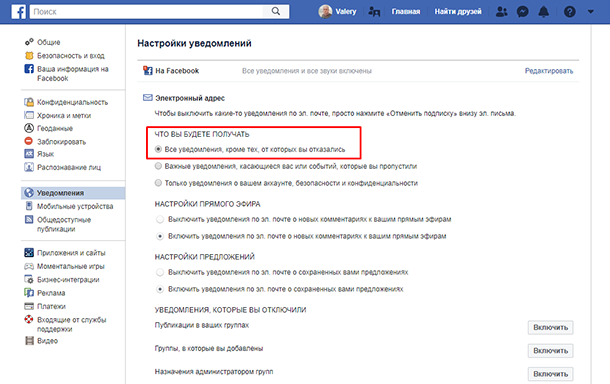Click the На Facebook row label
Image resolution: width=610 pixels, height=384 pixels.
pos(177,71)
